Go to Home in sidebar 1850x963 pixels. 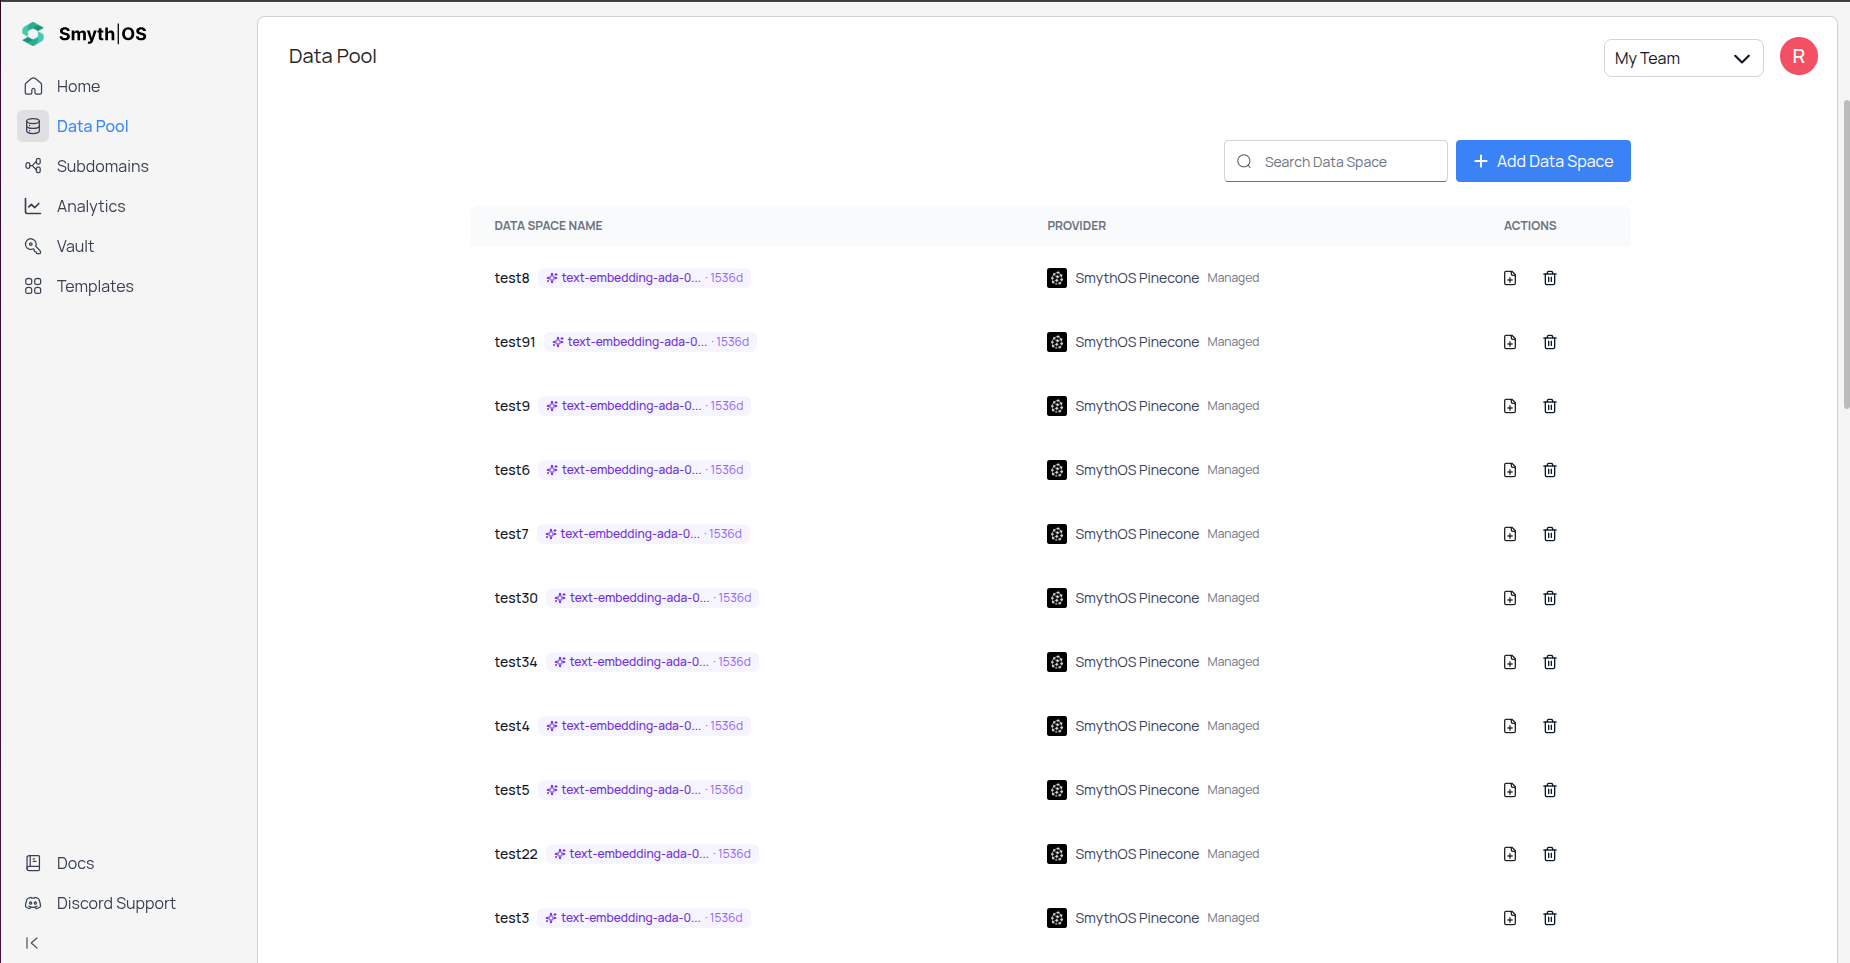[78, 86]
